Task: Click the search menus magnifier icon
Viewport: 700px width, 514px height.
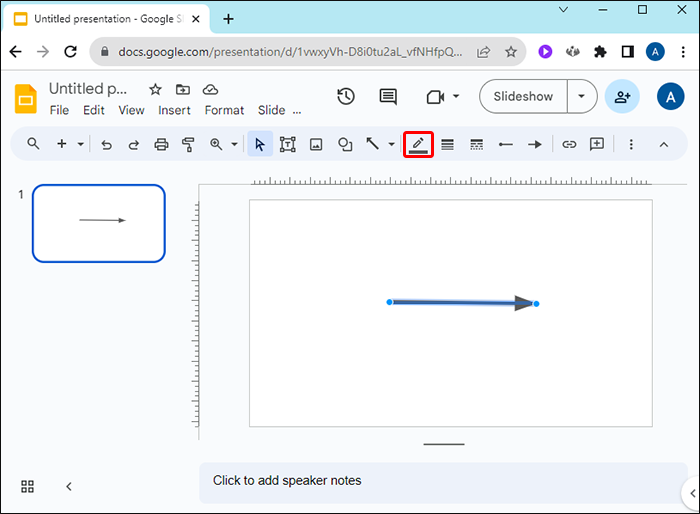Action: (x=33, y=144)
